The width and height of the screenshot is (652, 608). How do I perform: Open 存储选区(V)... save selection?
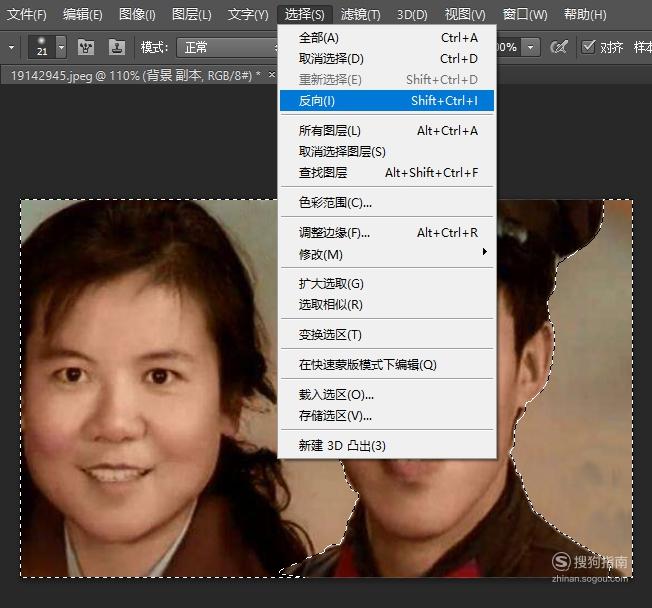pos(387,415)
